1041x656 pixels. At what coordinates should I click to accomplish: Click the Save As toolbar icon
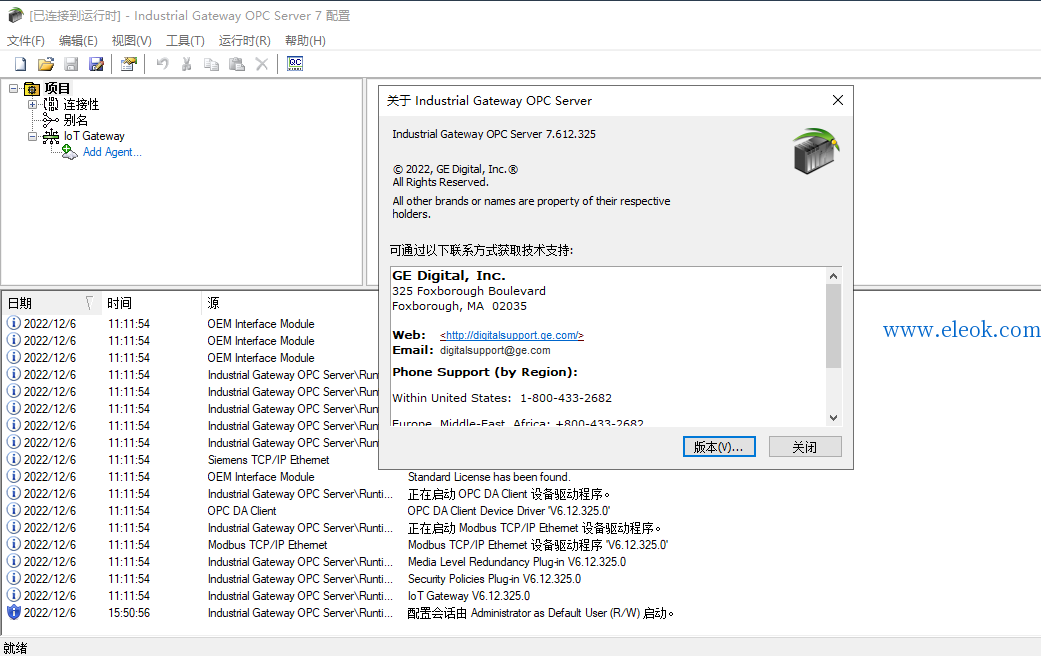pos(96,64)
